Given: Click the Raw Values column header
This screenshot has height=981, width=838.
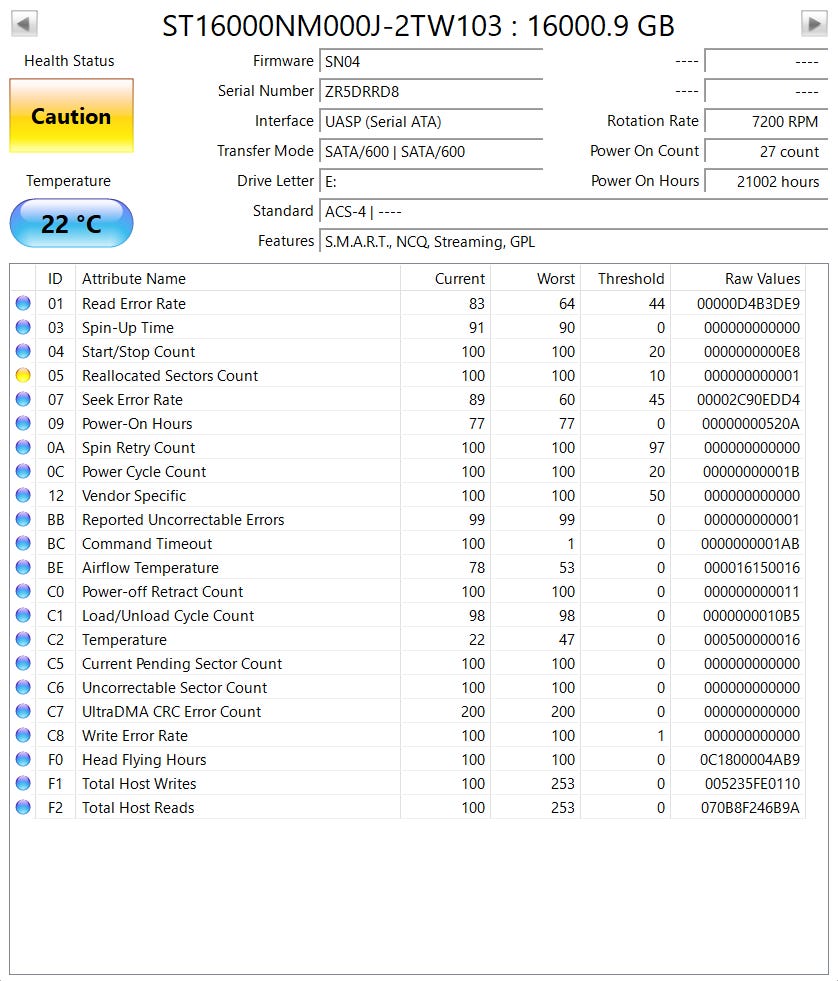Looking at the screenshot, I should click(x=762, y=279).
